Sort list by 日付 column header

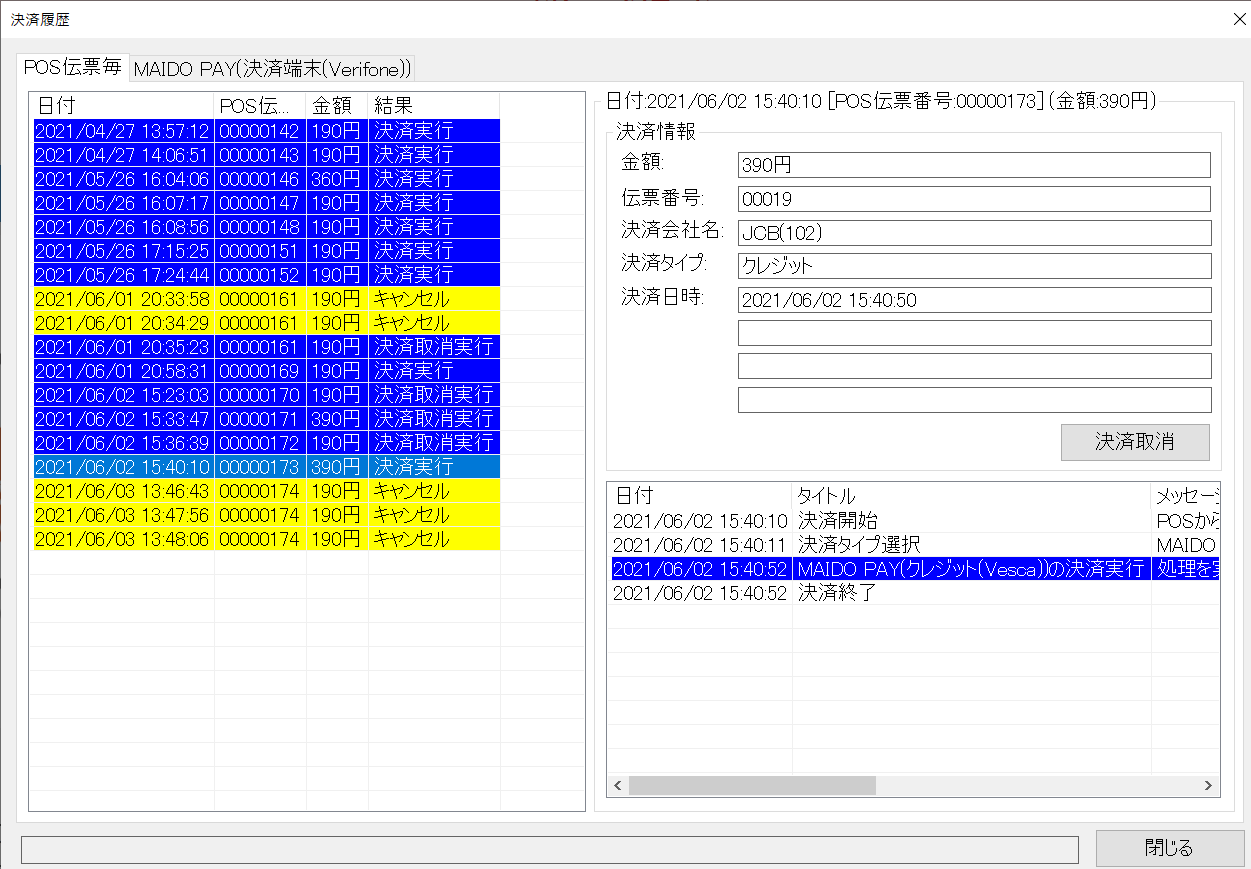point(123,105)
